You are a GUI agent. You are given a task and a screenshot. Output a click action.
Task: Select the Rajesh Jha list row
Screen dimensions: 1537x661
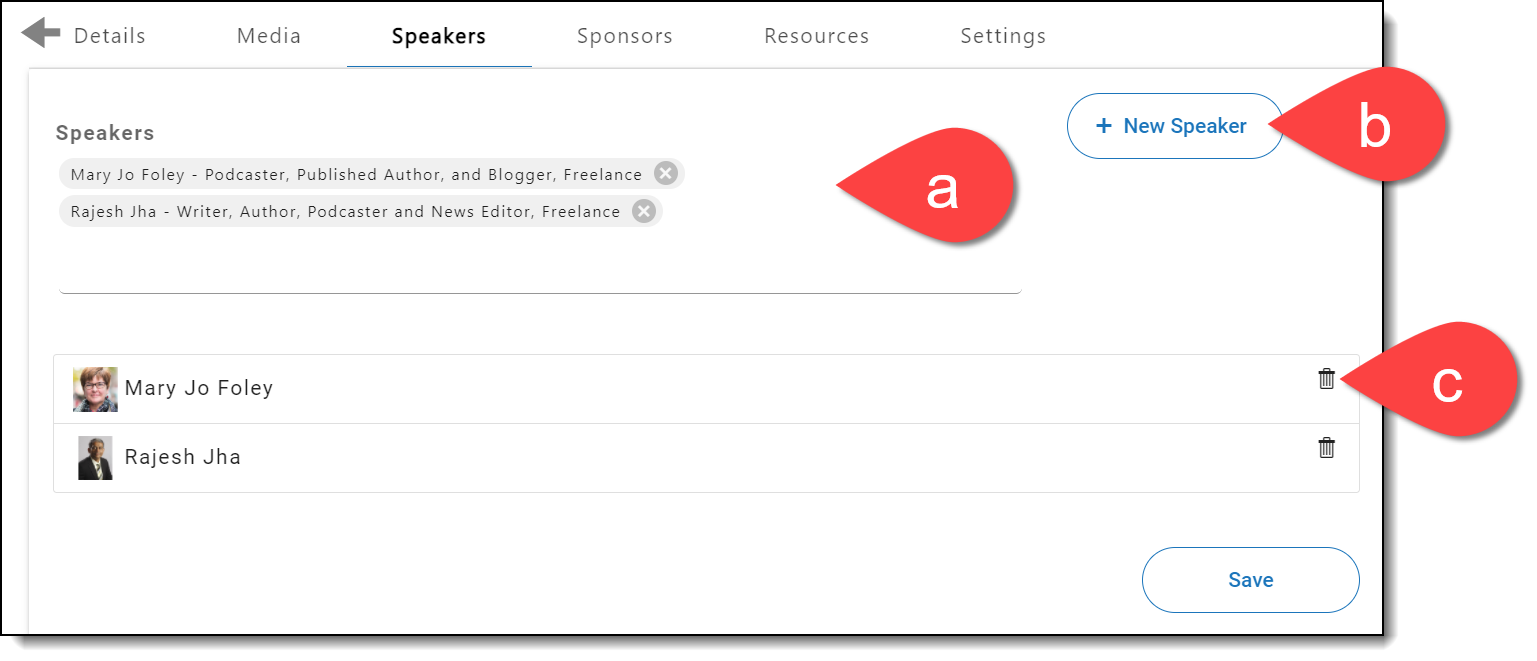(706, 458)
